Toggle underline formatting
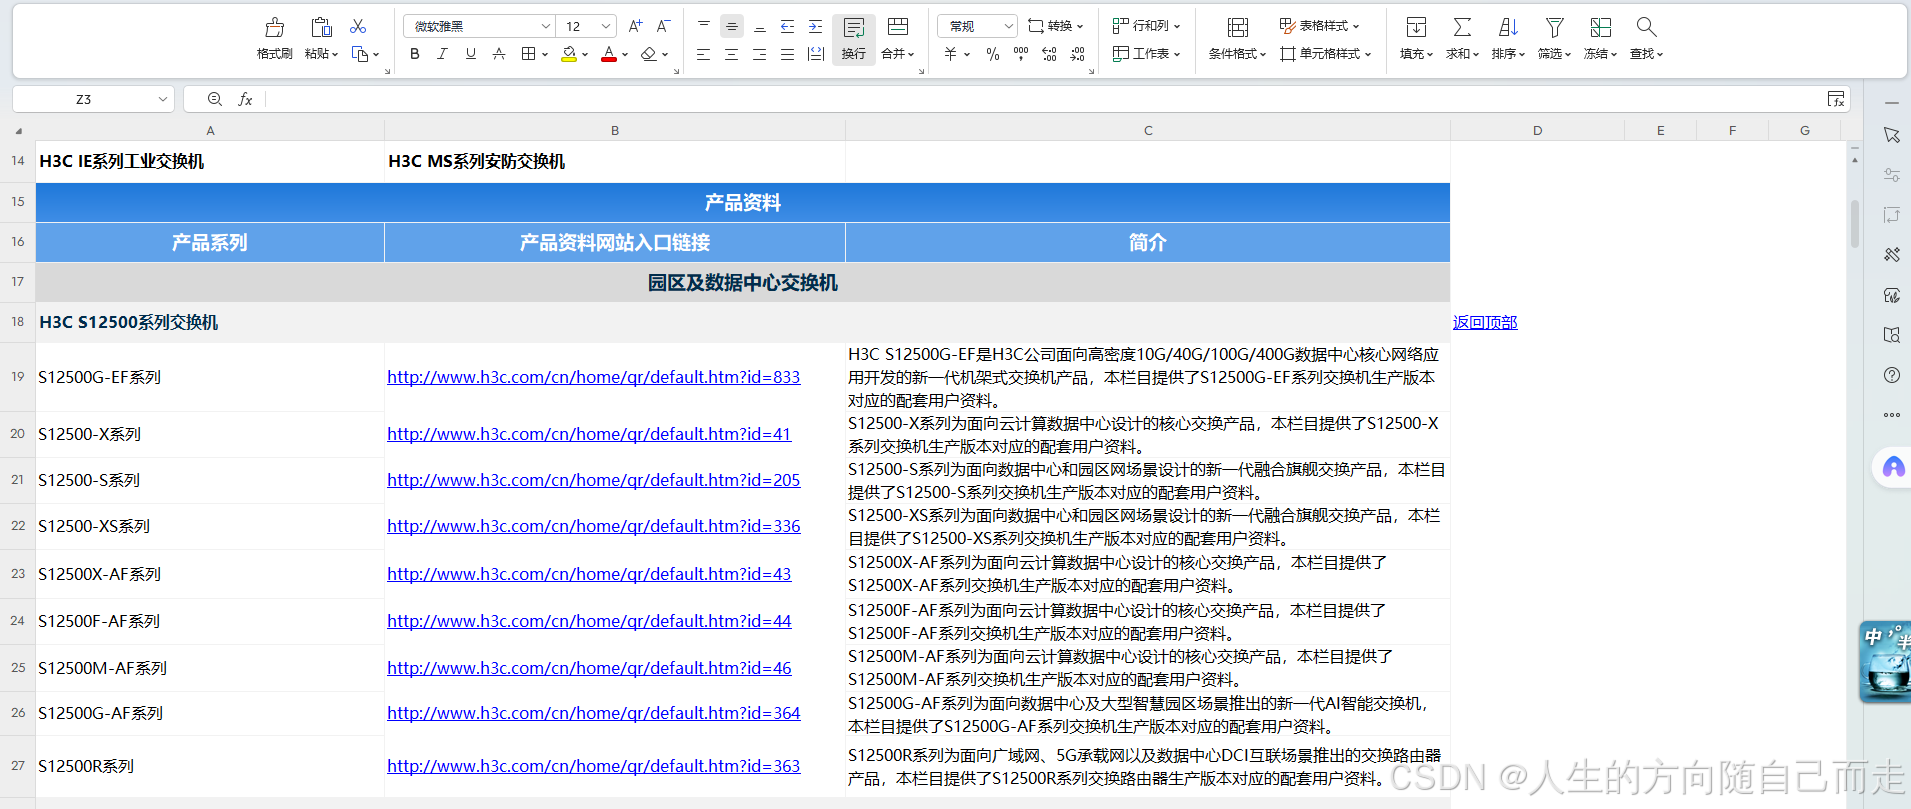 471,54
